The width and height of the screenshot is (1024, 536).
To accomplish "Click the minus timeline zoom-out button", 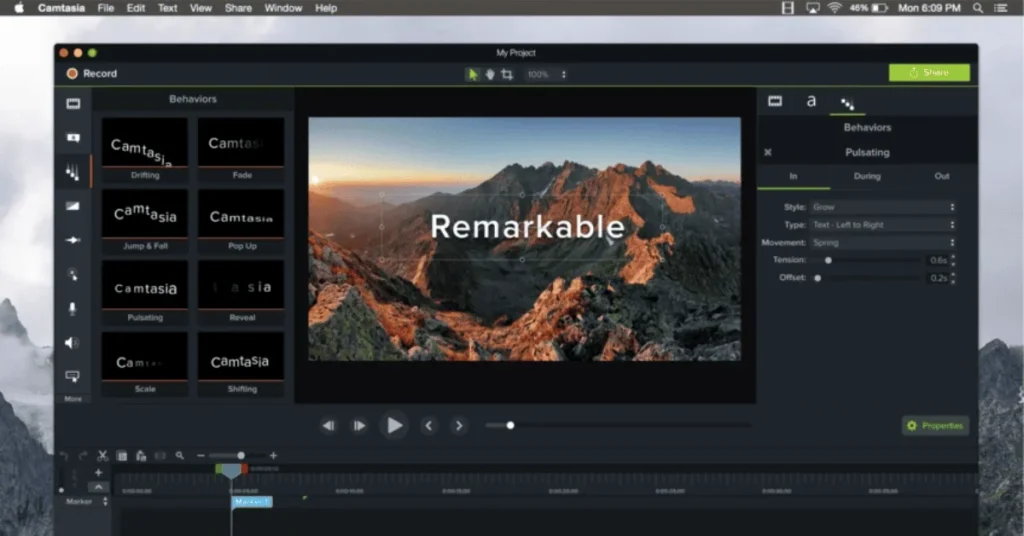I will point(201,456).
